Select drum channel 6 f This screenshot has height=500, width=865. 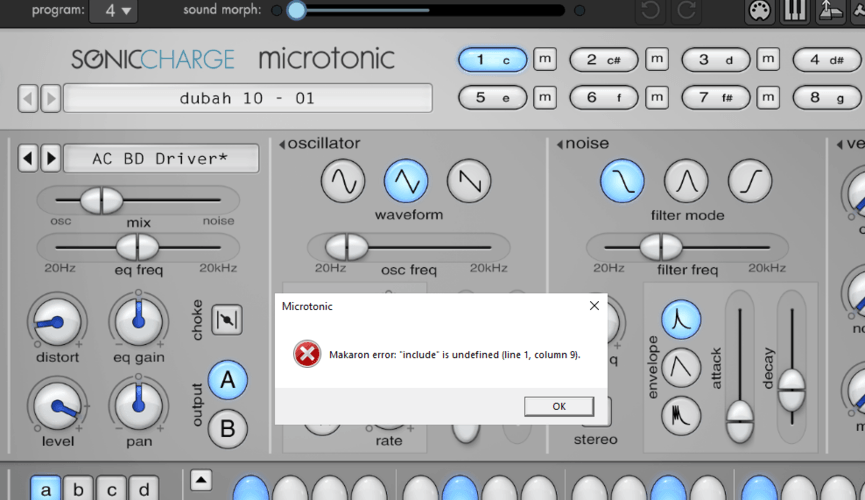click(604, 98)
